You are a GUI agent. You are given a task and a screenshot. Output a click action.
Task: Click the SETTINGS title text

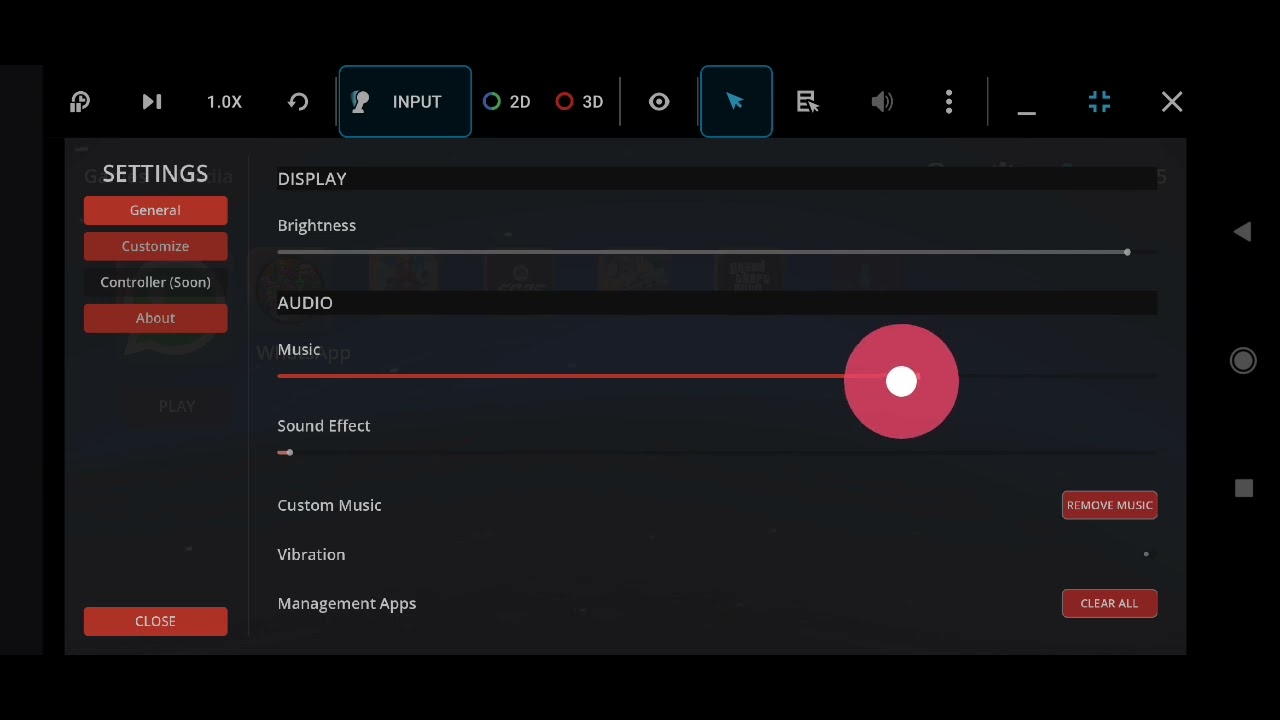(155, 173)
